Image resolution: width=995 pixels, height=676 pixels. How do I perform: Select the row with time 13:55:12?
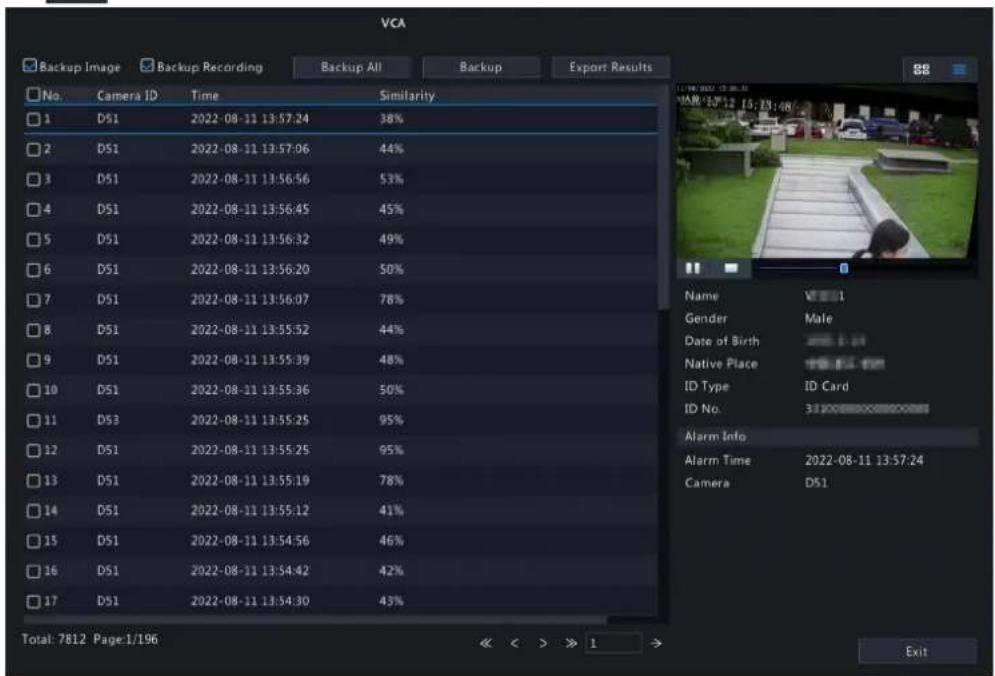(341, 511)
